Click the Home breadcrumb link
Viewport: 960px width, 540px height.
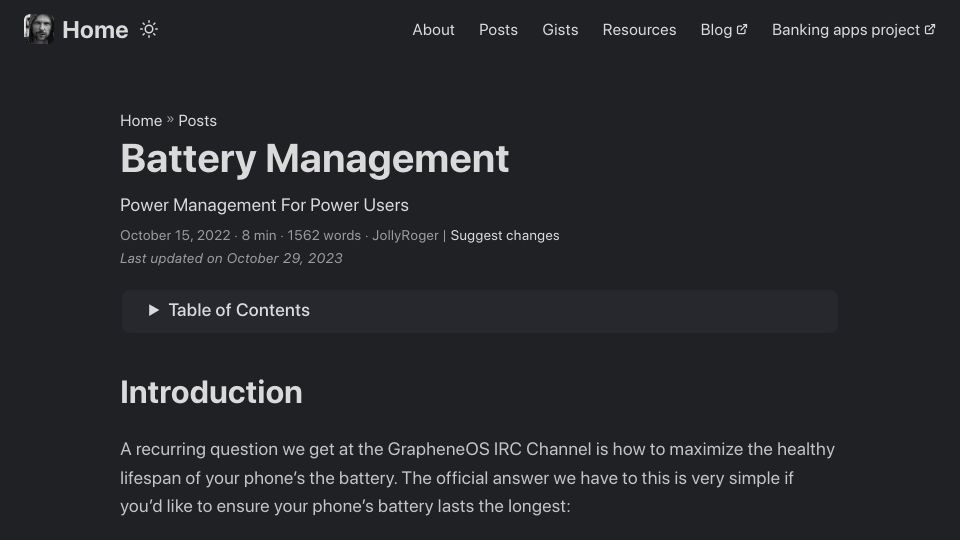coord(141,121)
